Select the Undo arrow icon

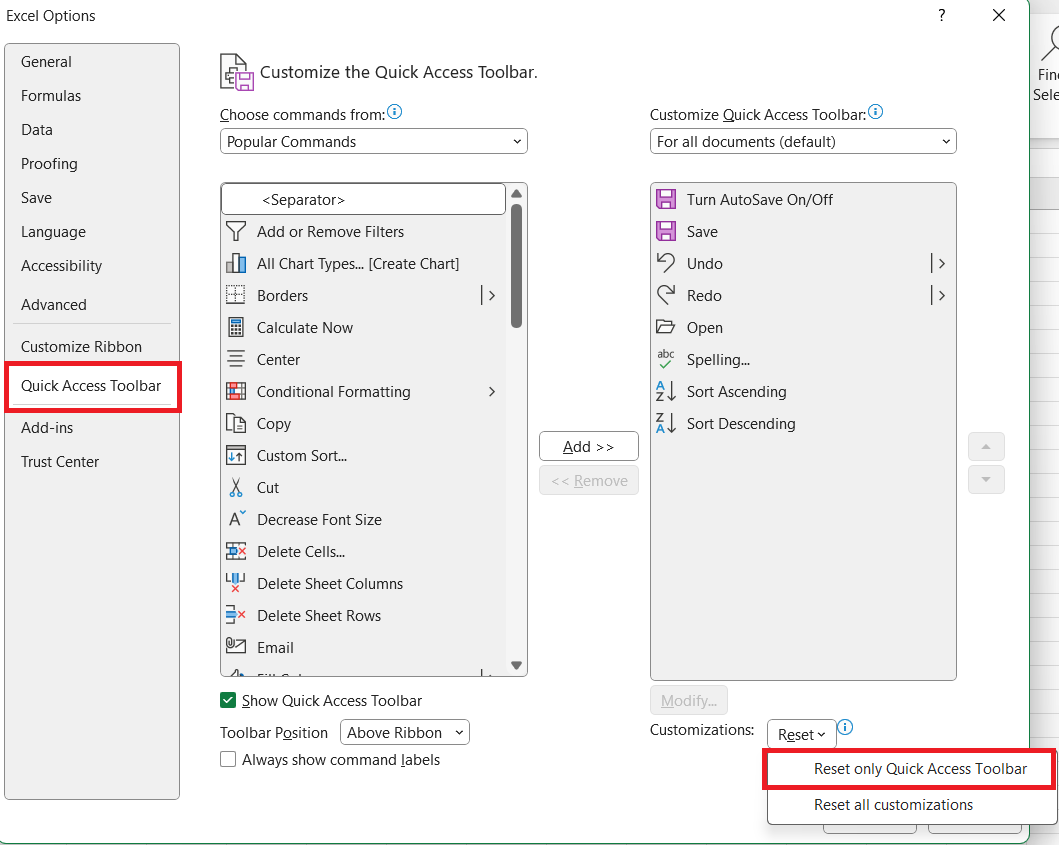(666, 263)
